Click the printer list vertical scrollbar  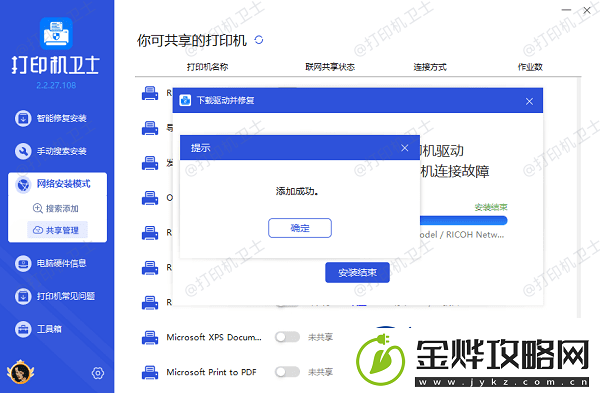[x=579, y=197]
